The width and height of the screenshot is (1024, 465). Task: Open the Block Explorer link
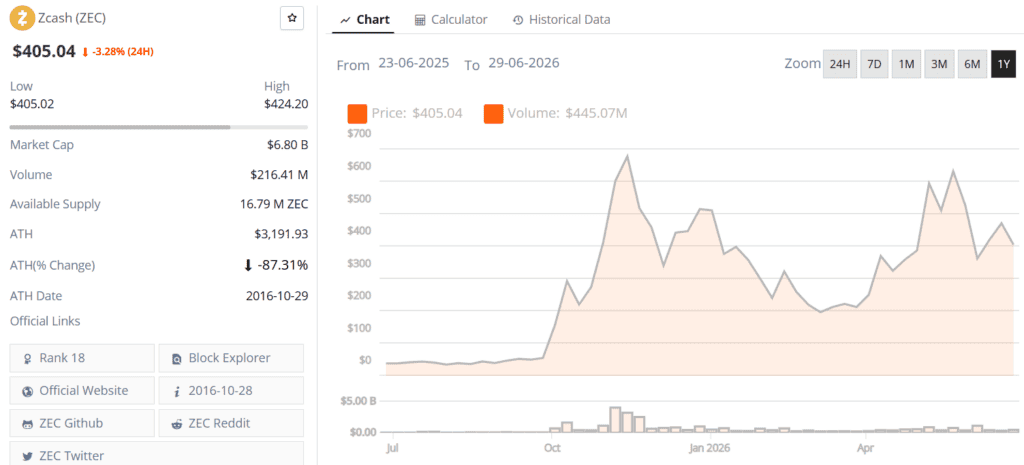[231, 358]
